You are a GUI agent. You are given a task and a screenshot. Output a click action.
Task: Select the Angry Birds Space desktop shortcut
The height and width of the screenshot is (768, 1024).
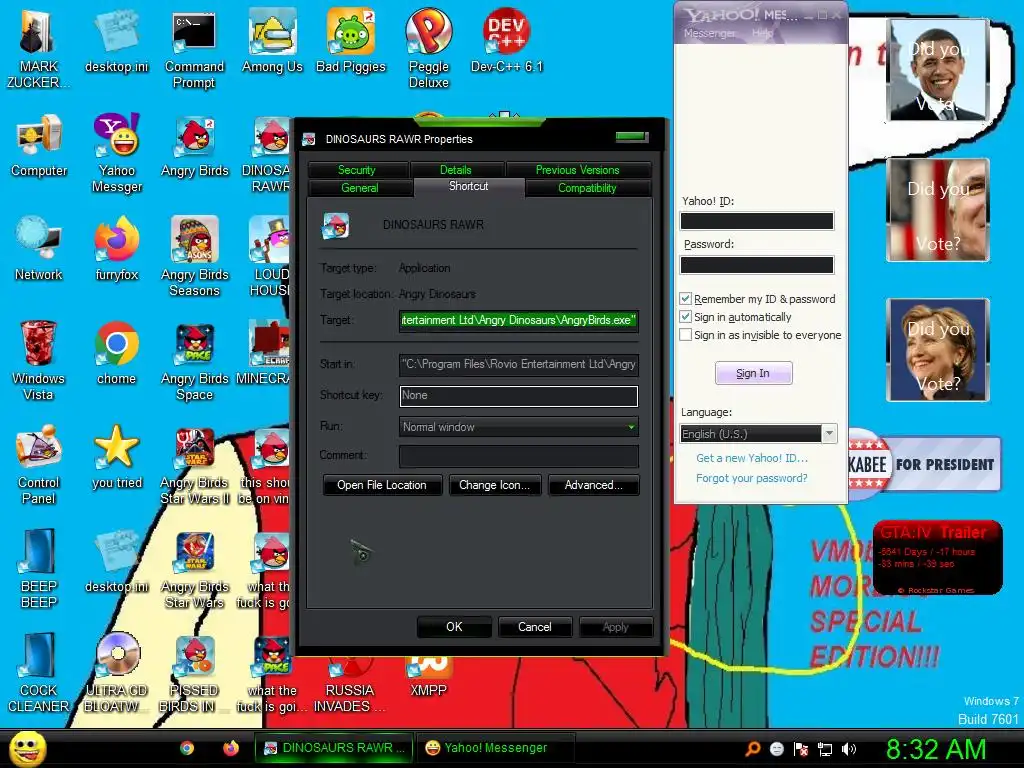tap(195, 361)
